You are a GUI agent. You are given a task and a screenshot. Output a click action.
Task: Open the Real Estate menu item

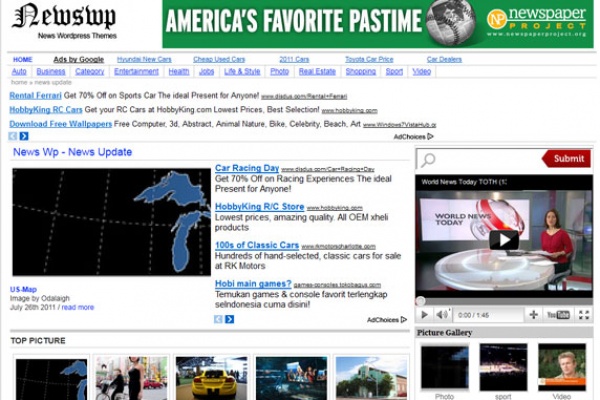(317, 72)
